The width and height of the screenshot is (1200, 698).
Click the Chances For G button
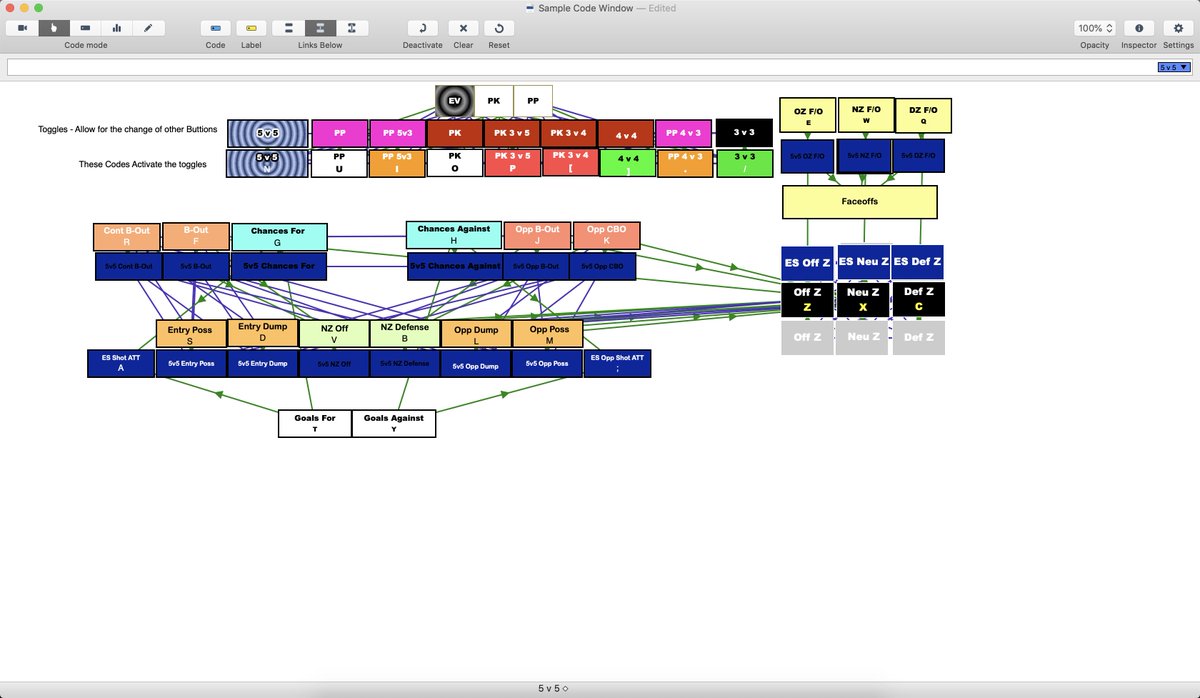pyautogui.click(x=279, y=237)
